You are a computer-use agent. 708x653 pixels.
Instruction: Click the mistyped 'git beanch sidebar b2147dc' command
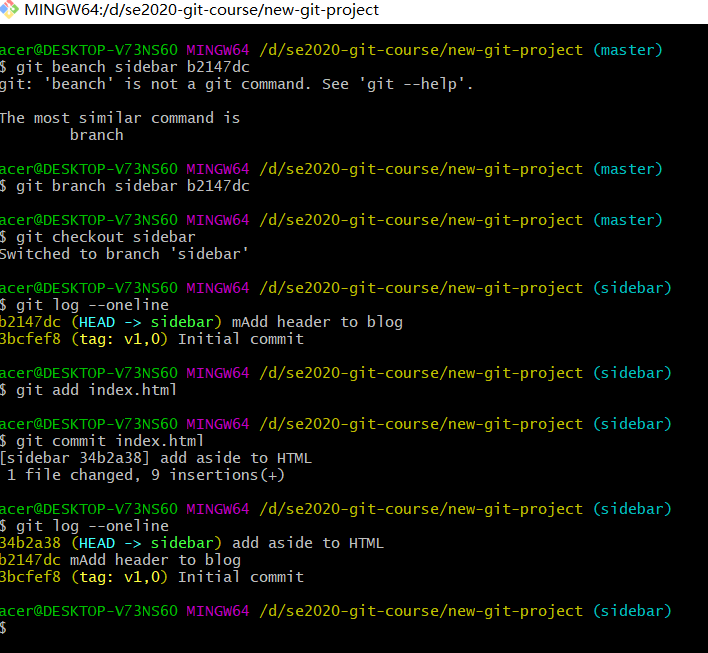tap(125, 67)
